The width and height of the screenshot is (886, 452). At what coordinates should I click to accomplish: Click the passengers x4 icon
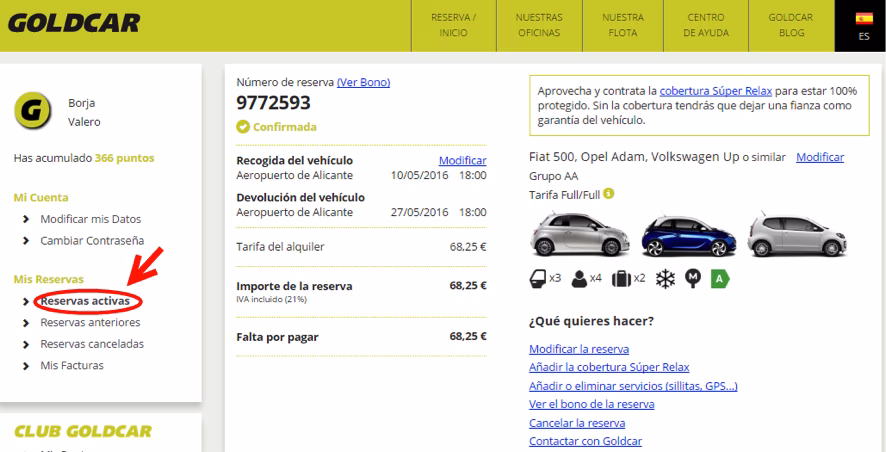579,279
